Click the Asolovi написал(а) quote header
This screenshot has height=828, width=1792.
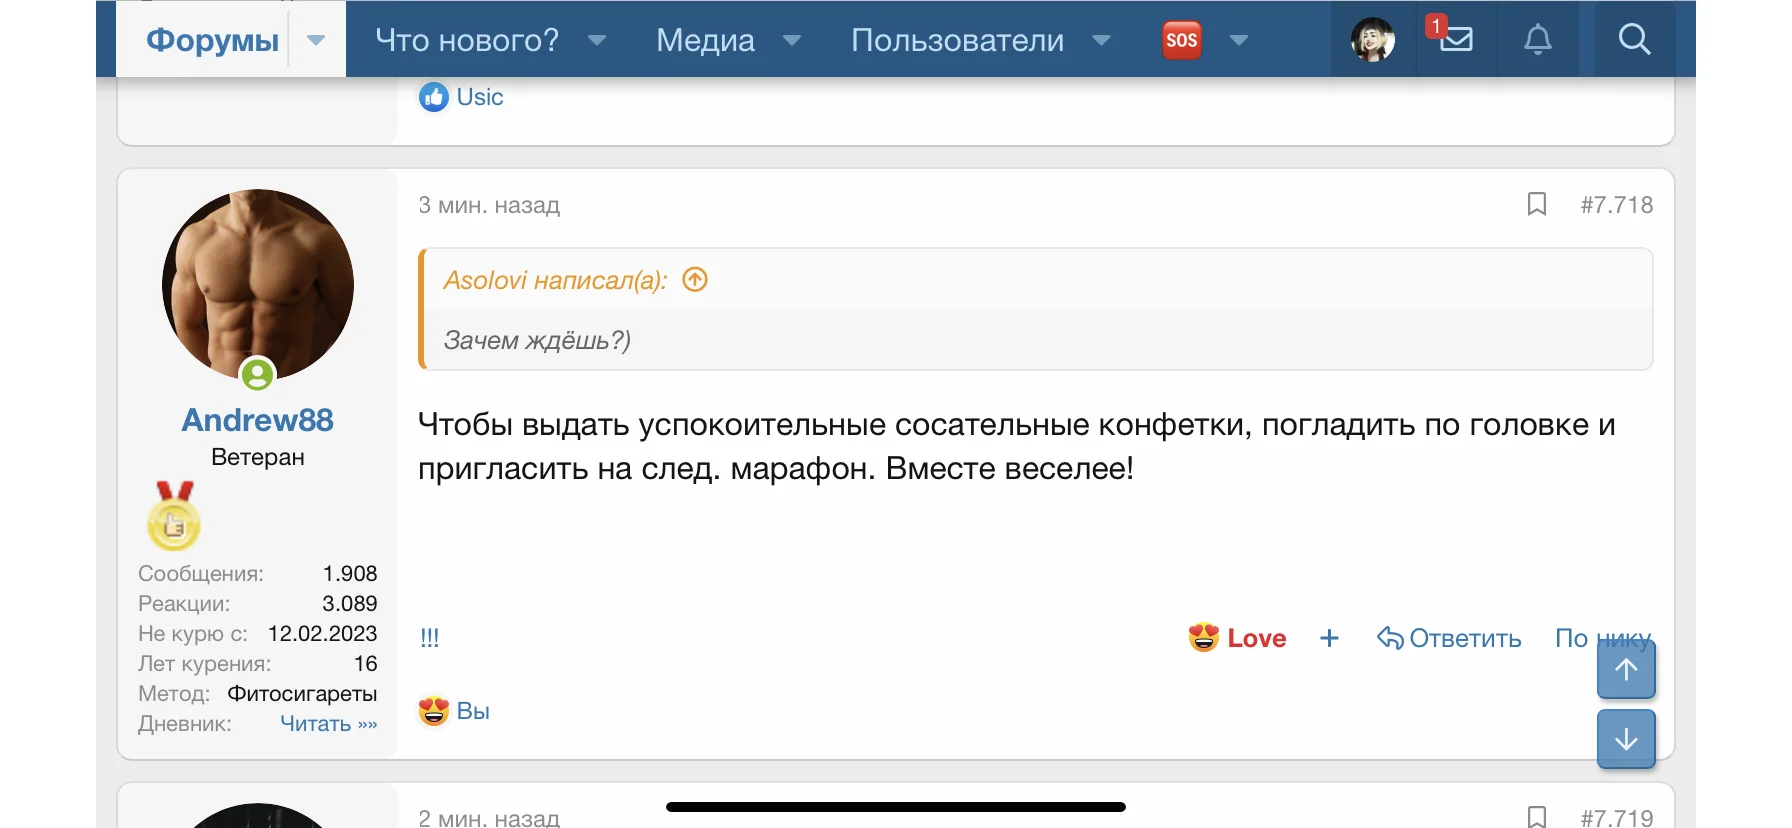pos(555,280)
